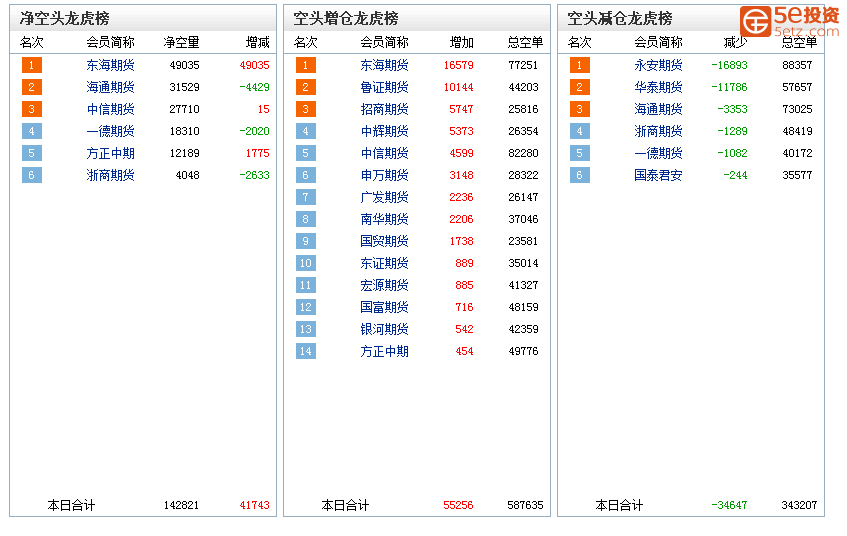Click increase value 16579 for 东海期货

tap(459, 65)
